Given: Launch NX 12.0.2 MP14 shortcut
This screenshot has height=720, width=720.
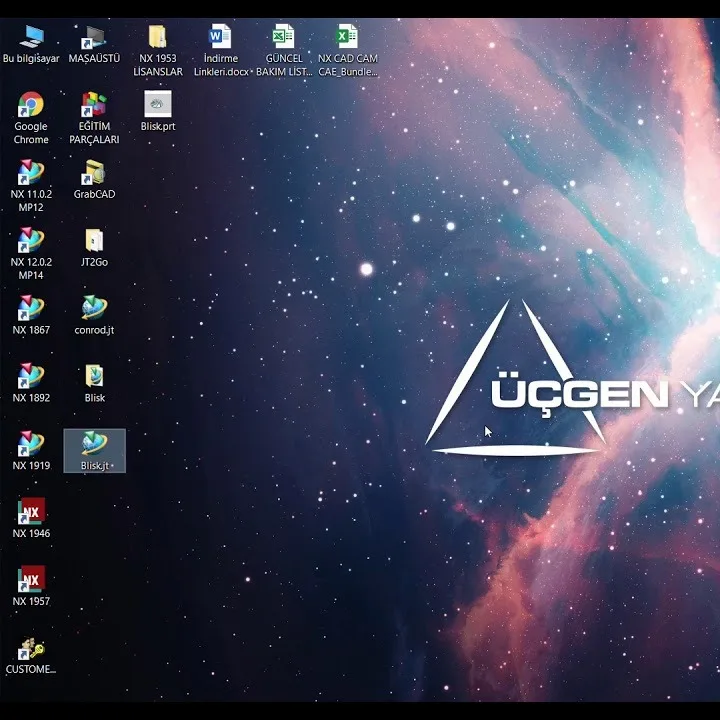Looking at the screenshot, I should [x=31, y=254].
